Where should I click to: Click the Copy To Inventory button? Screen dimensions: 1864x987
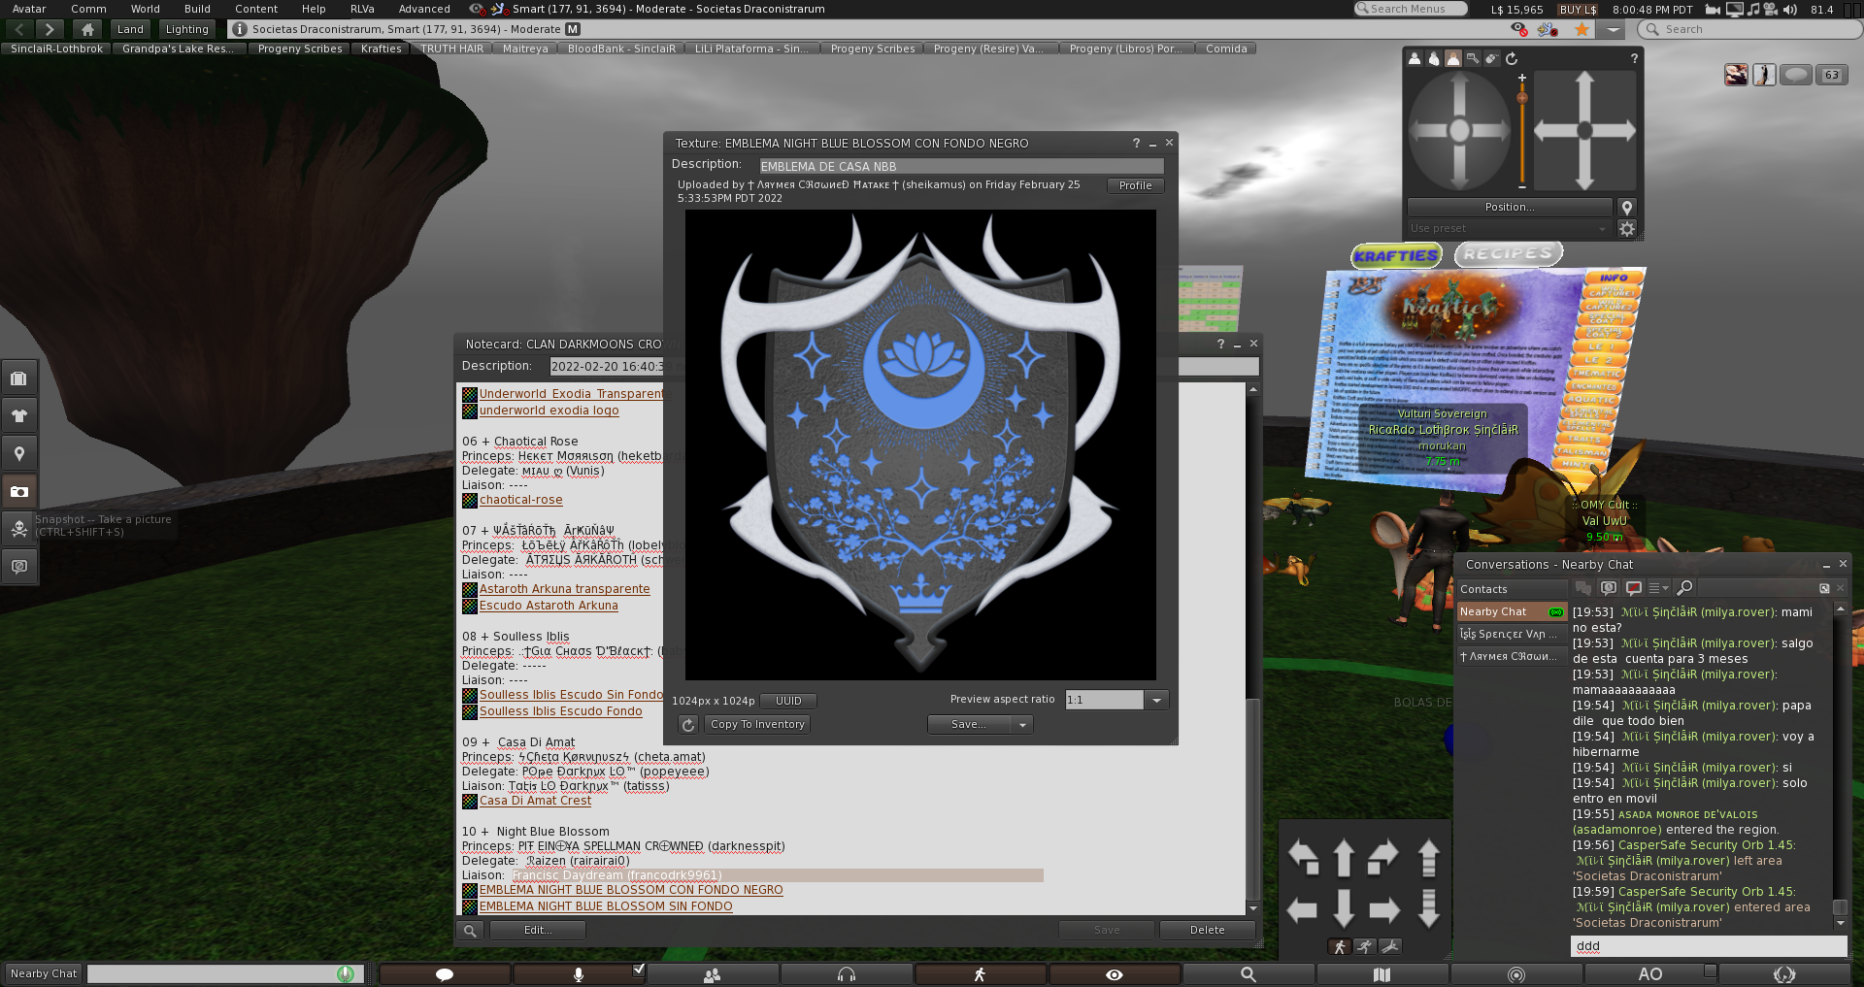pyautogui.click(x=757, y=725)
